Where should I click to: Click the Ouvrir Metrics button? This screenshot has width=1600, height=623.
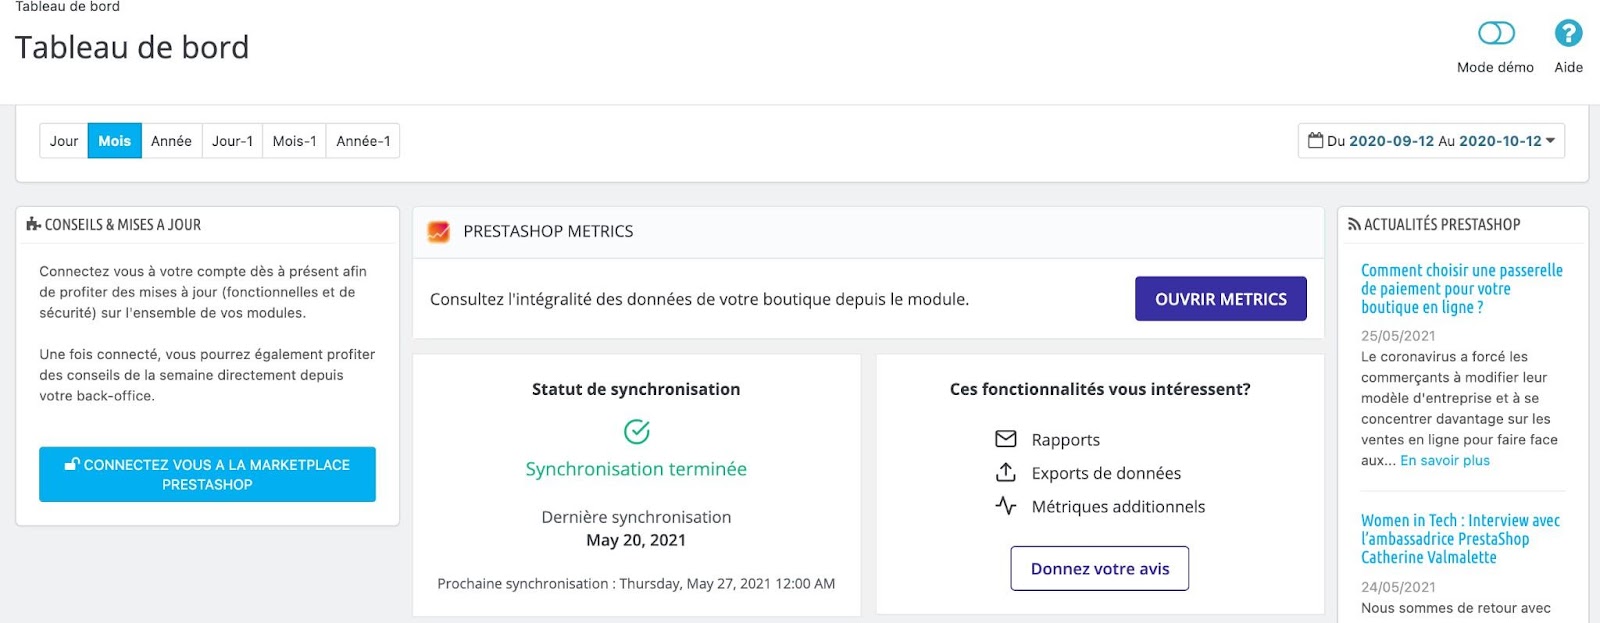coord(1221,299)
